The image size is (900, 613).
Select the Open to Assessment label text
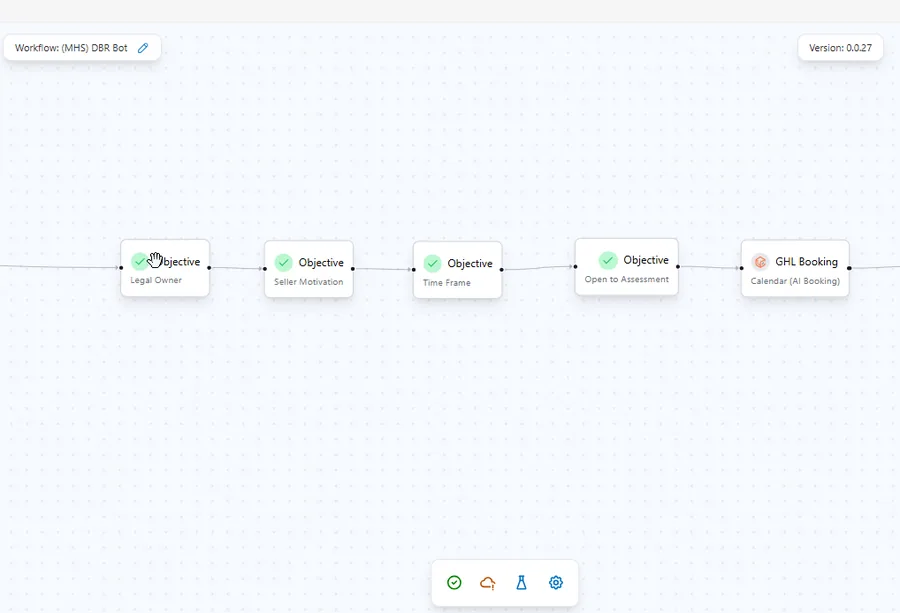pos(627,280)
